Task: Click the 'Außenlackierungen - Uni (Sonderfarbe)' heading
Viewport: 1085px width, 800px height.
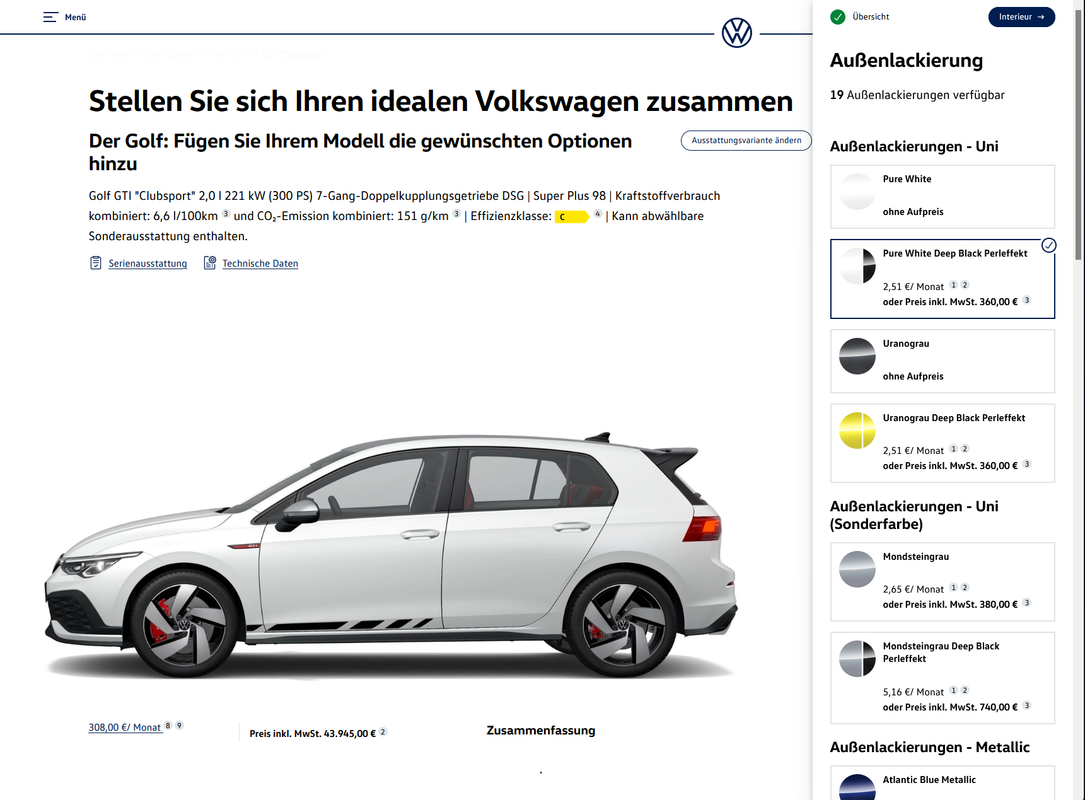Action: coord(914,515)
